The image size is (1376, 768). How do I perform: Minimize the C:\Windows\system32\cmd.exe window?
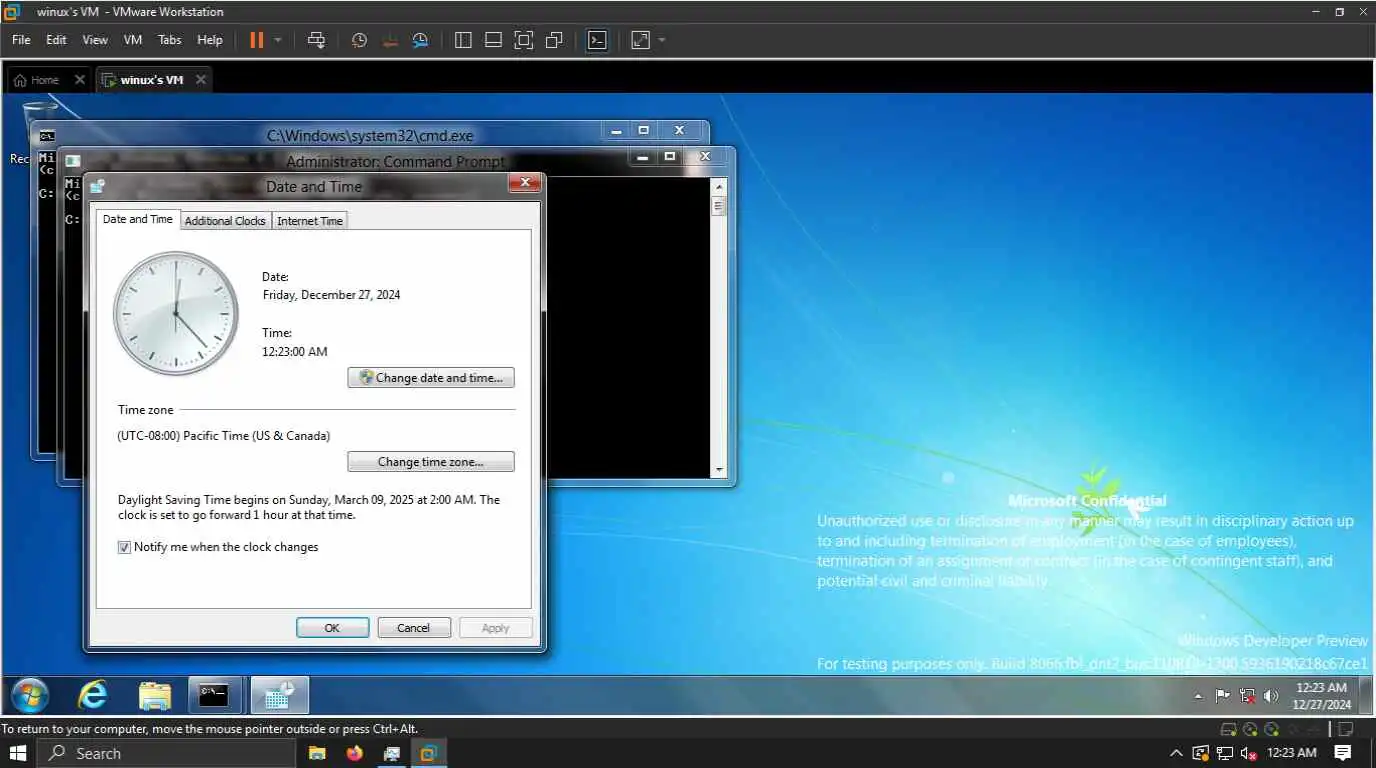pyautogui.click(x=617, y=131)
